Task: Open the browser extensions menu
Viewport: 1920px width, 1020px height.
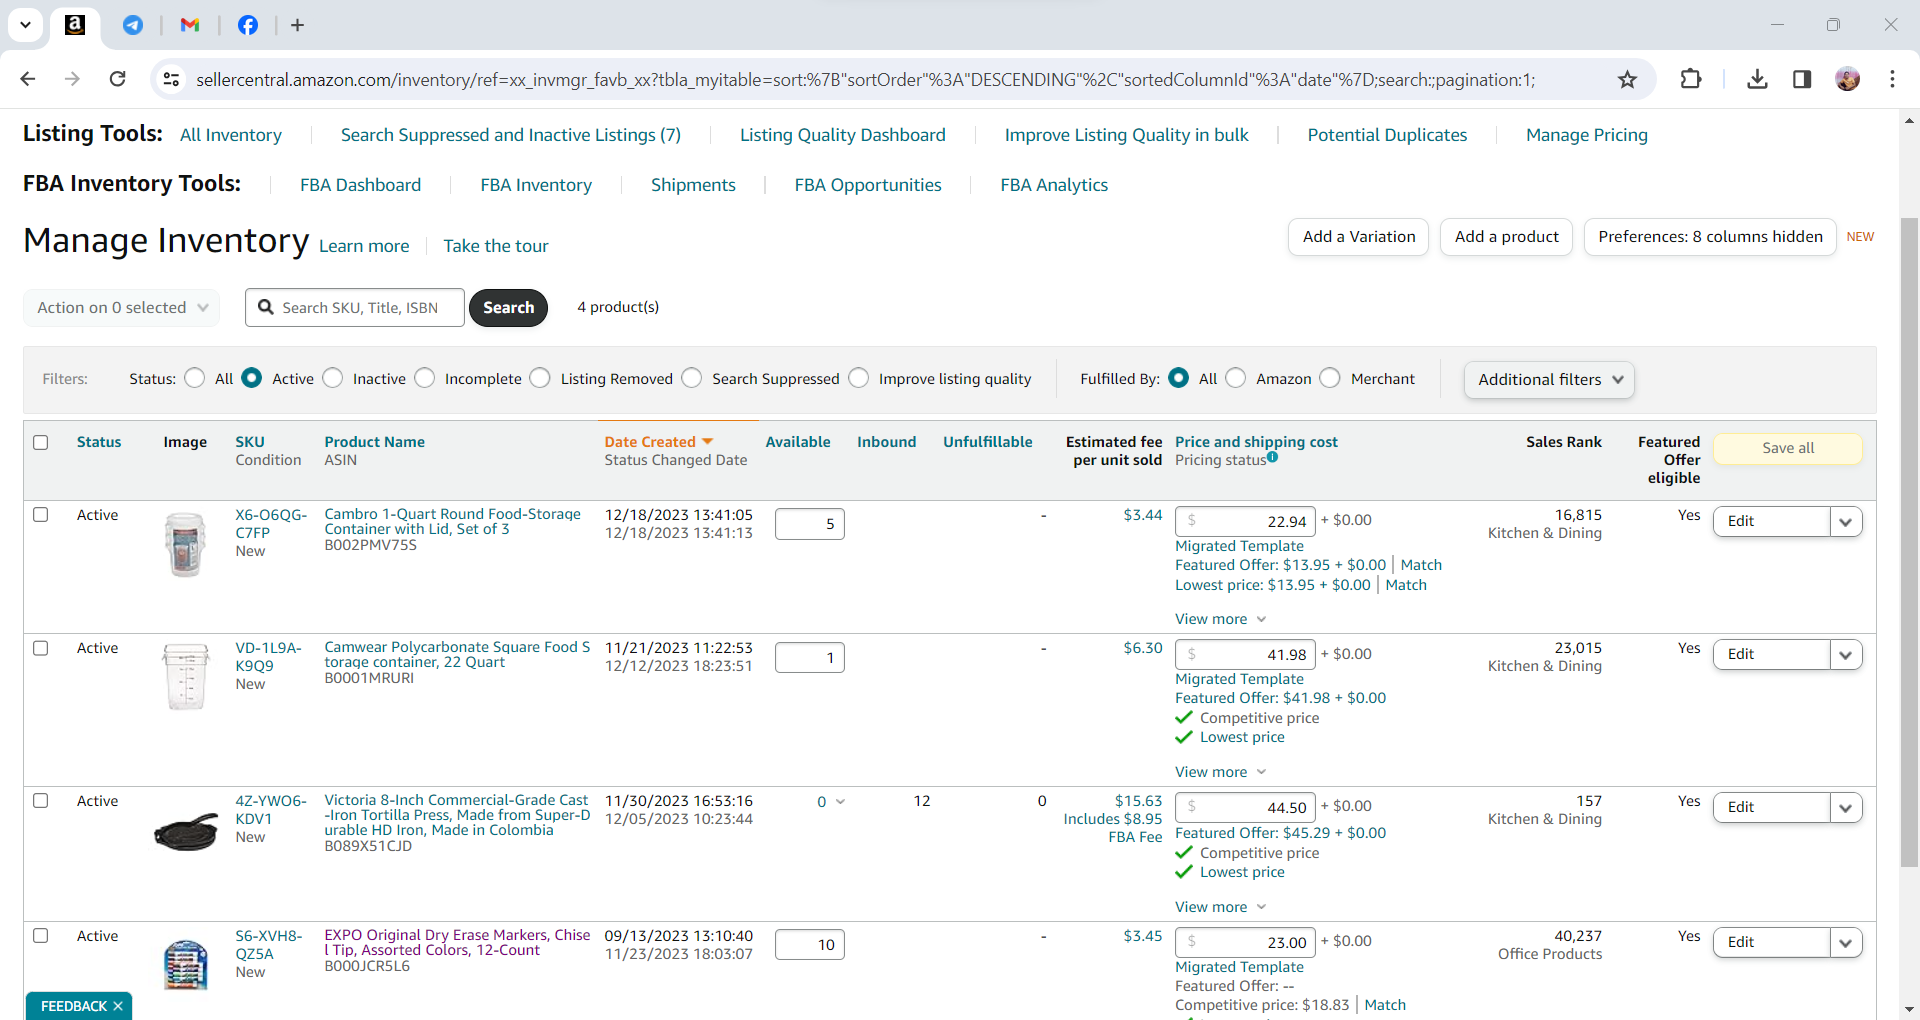Action: coord(1691,79)
